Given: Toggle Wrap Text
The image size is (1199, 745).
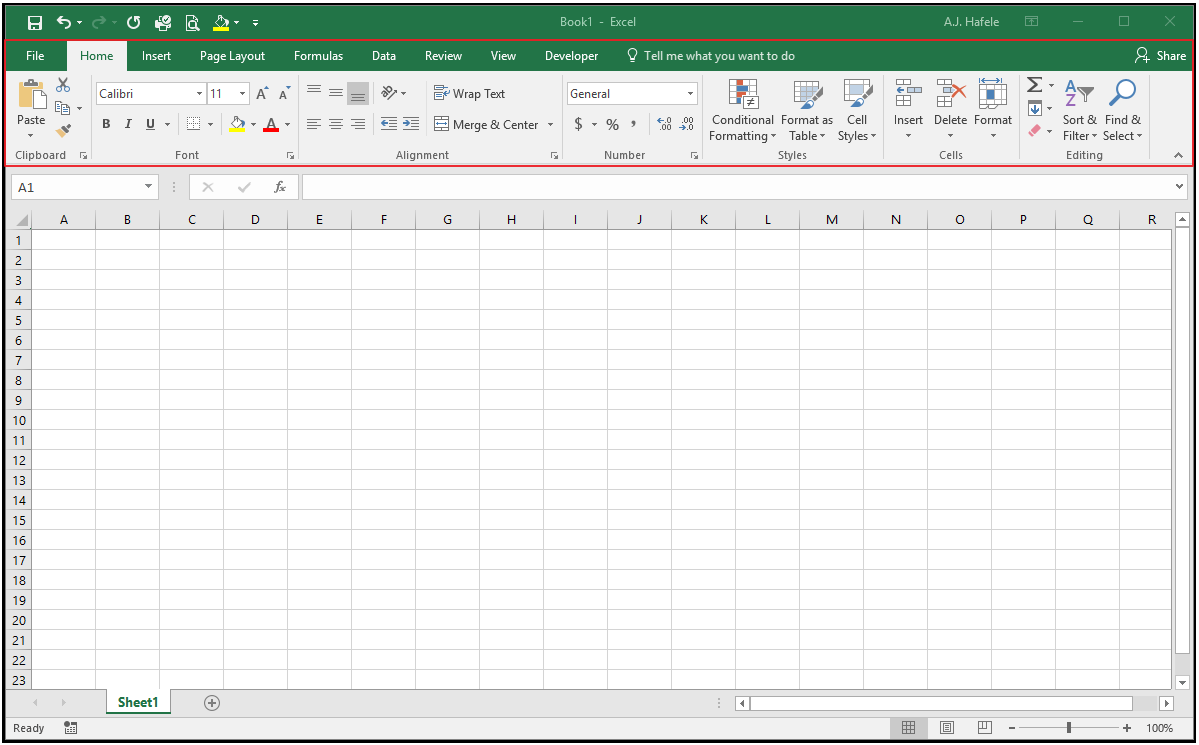Looking at the screenshot, I should [470, 93].
